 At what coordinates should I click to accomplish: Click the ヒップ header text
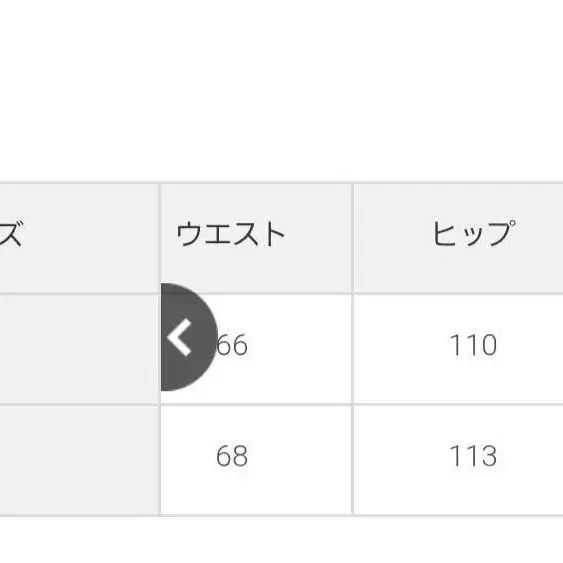coord(474,233)
